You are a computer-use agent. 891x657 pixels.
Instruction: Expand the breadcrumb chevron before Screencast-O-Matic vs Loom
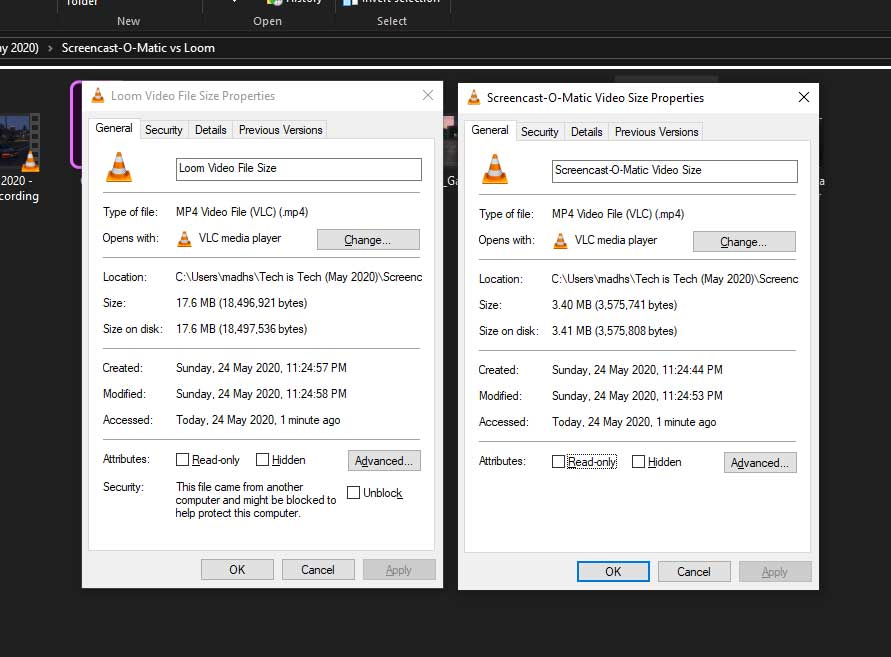(x=50, y=48)
